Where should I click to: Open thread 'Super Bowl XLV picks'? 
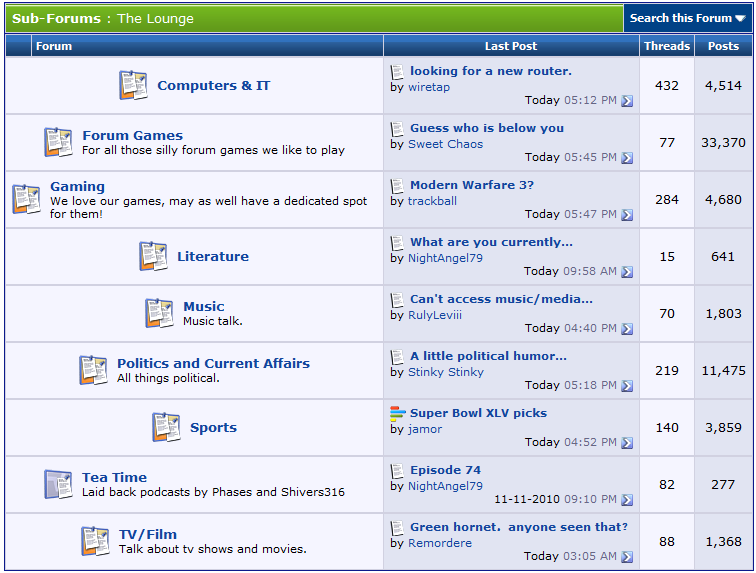click(478, 413)
